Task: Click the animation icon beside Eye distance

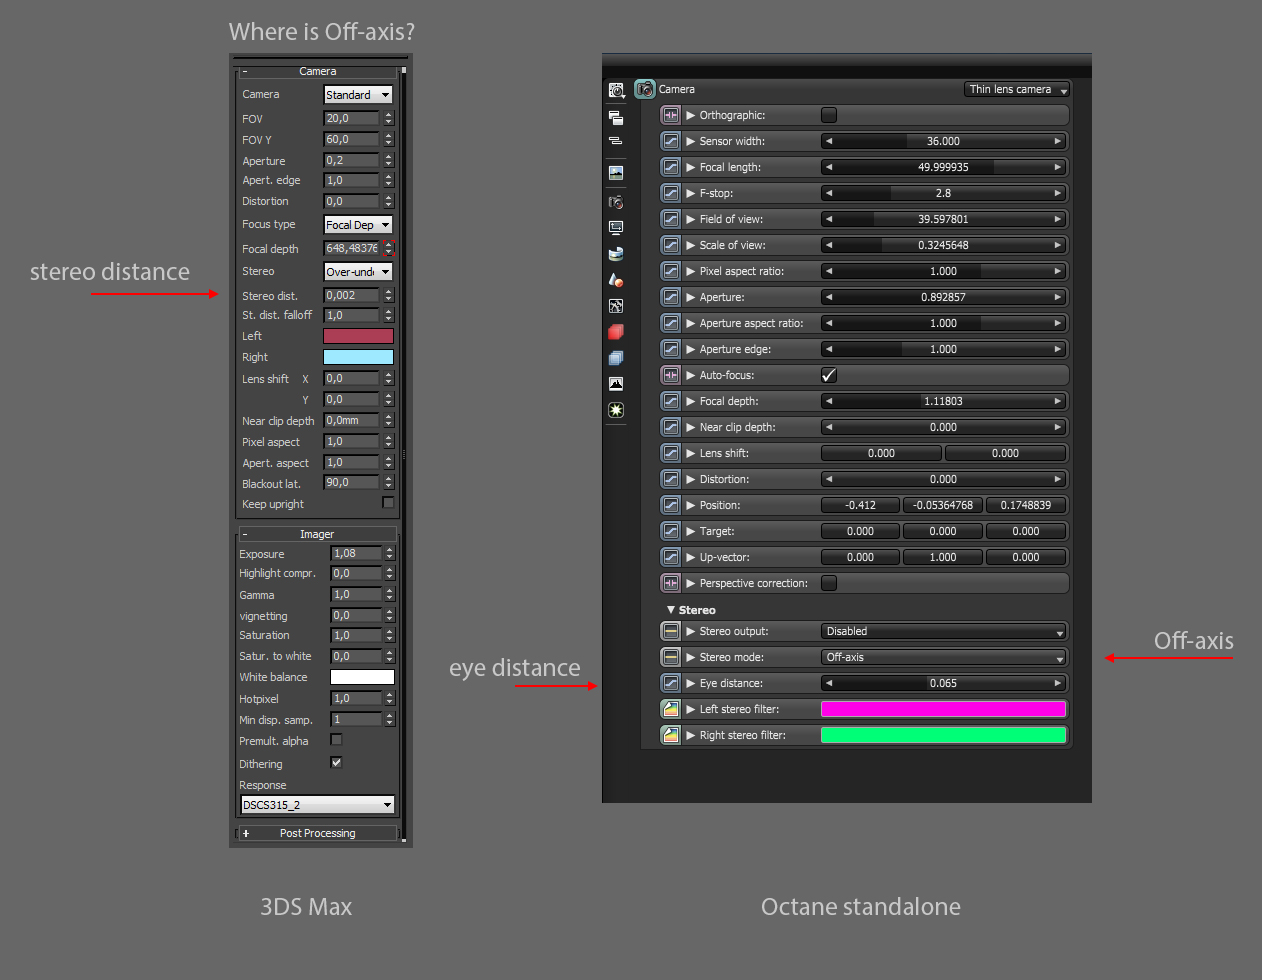Action: [x=671, y=683]
